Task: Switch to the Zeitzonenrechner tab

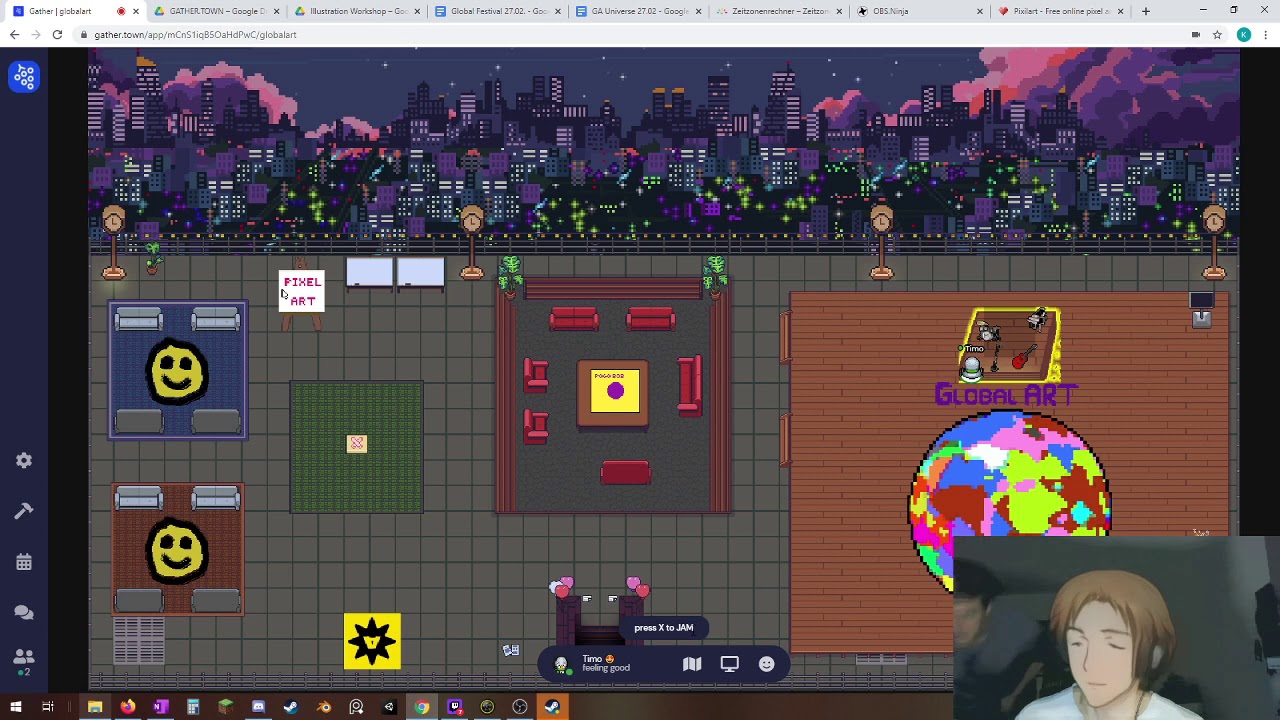Action: click(778, 11)
